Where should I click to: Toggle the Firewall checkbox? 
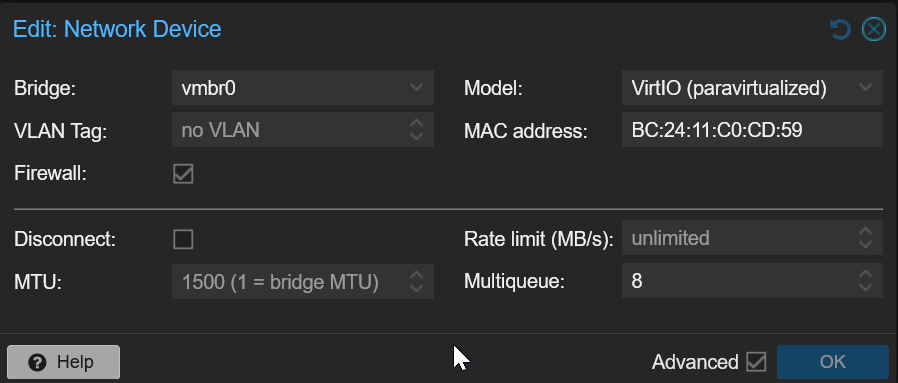point(183,173)
